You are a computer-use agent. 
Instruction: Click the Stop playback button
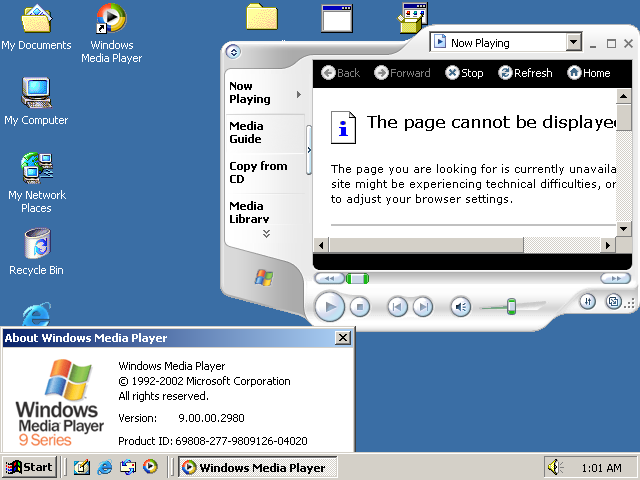point(360,307)
